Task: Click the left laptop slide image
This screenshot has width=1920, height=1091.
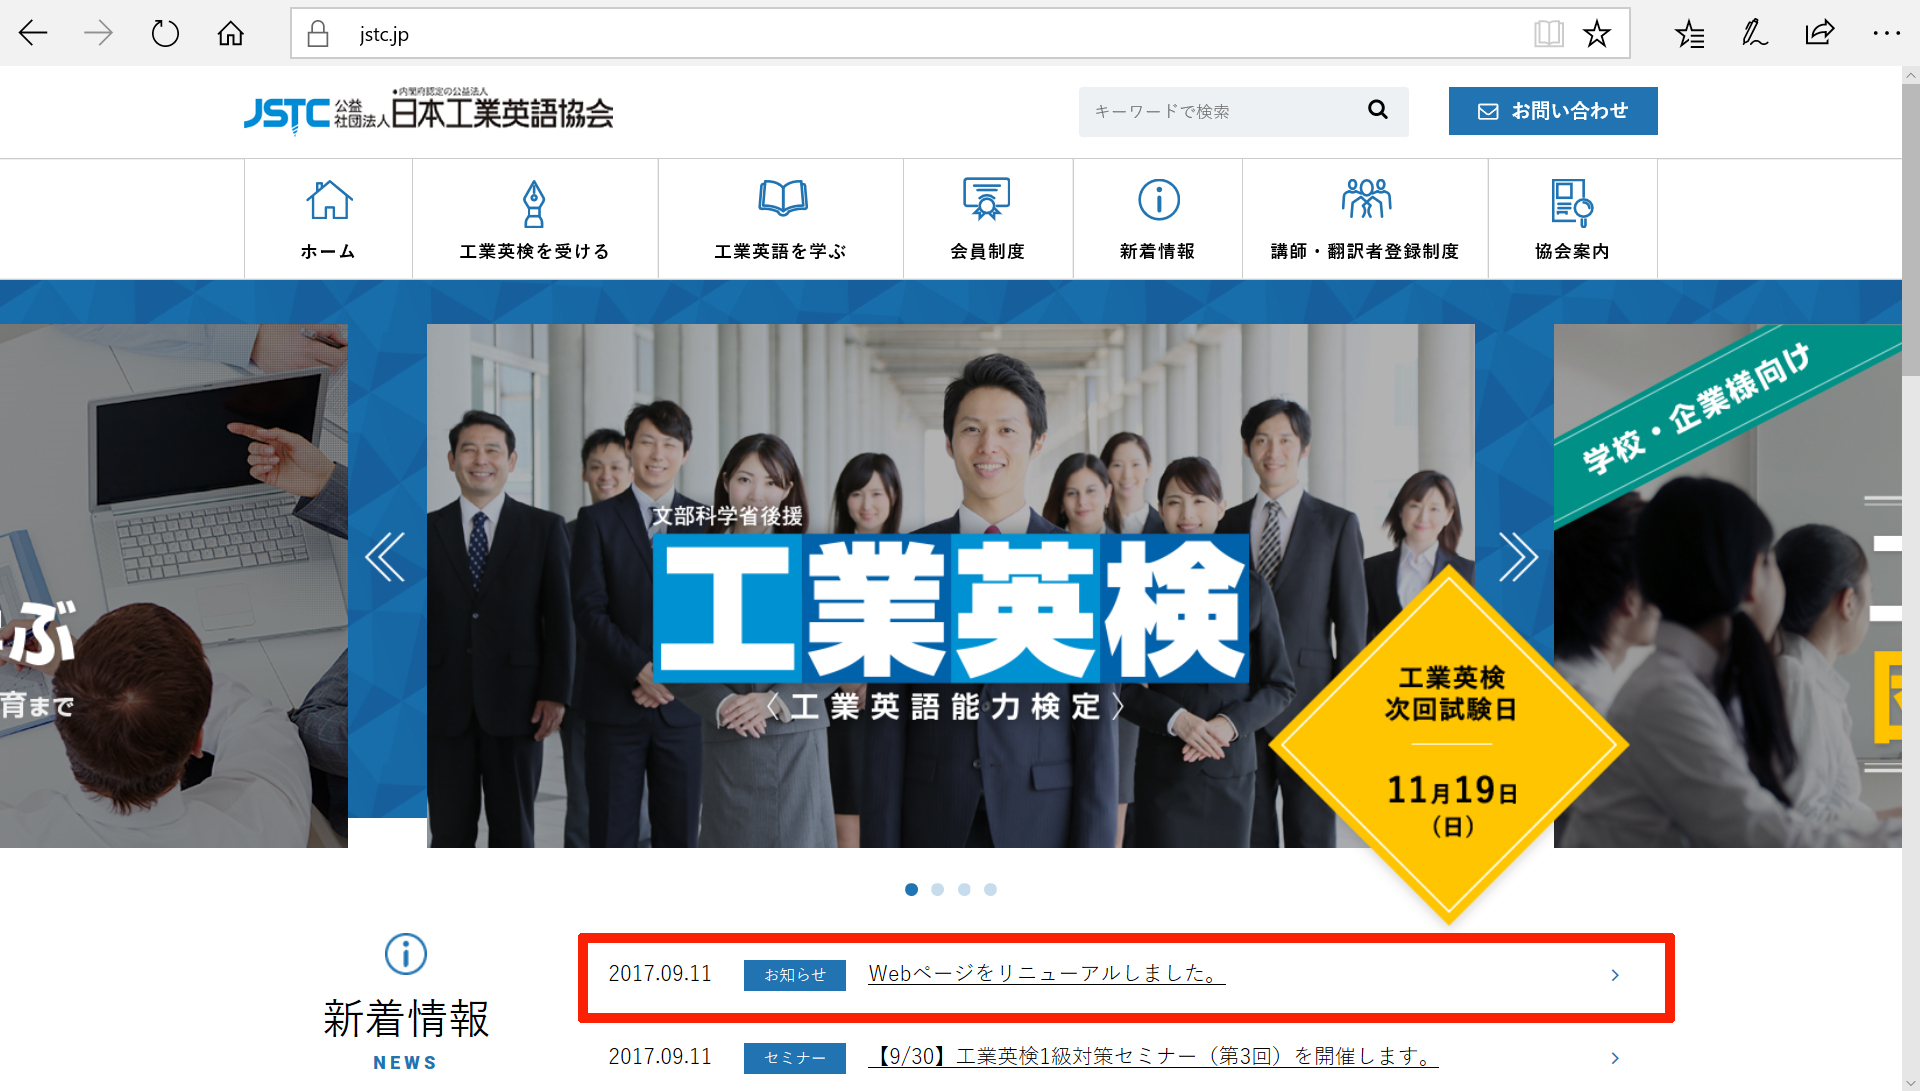Action: [174, 586]
